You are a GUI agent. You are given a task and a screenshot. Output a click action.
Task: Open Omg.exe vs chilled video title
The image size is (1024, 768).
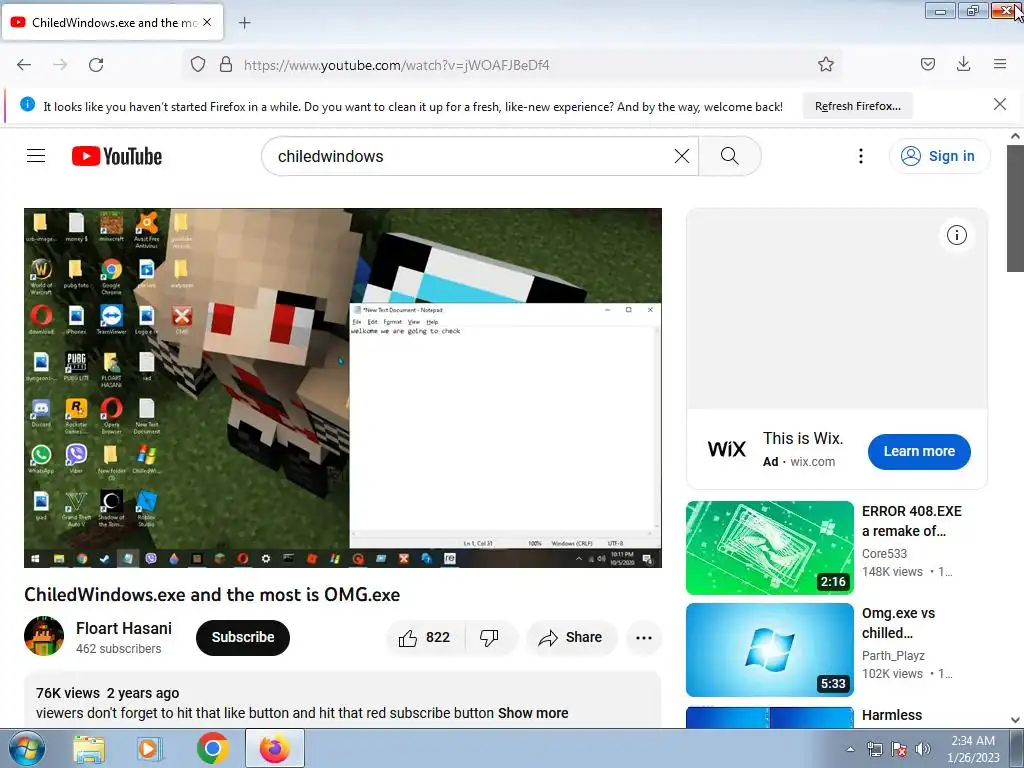(899, 623)
